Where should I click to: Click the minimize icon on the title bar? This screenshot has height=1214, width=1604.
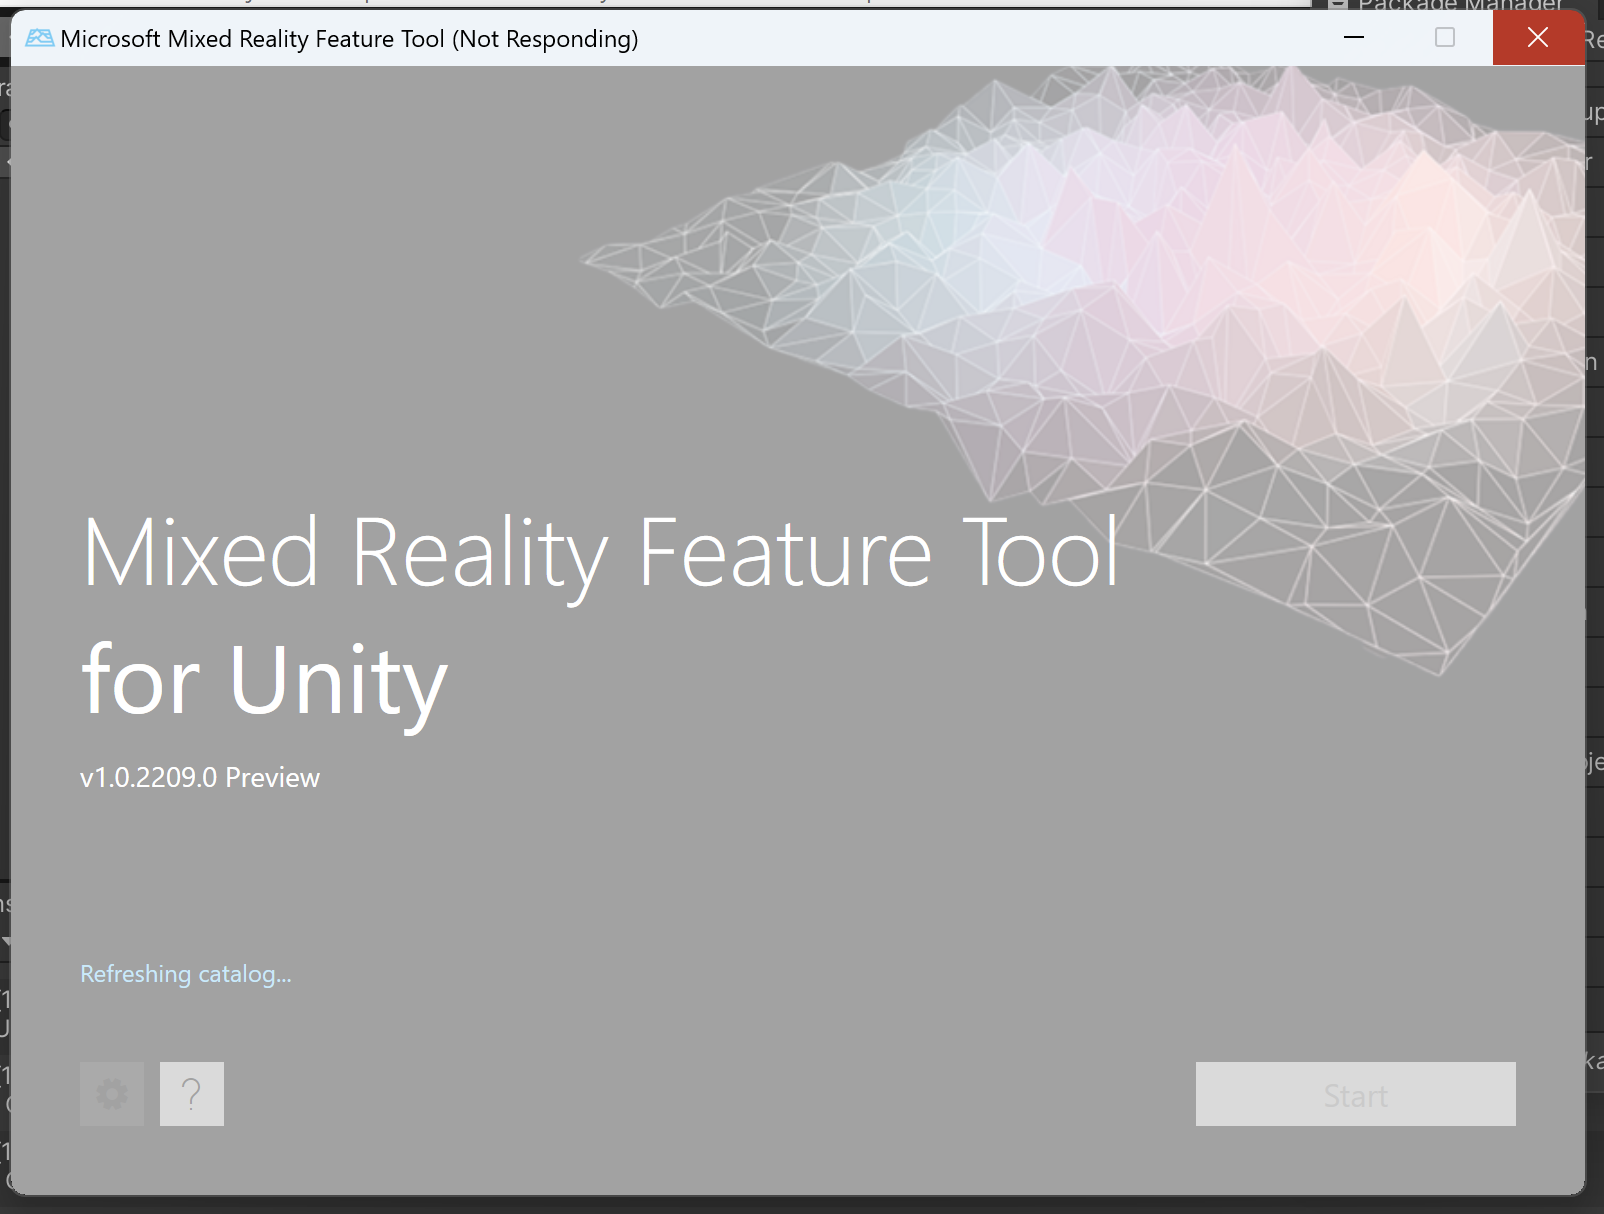click(1355, 38)
